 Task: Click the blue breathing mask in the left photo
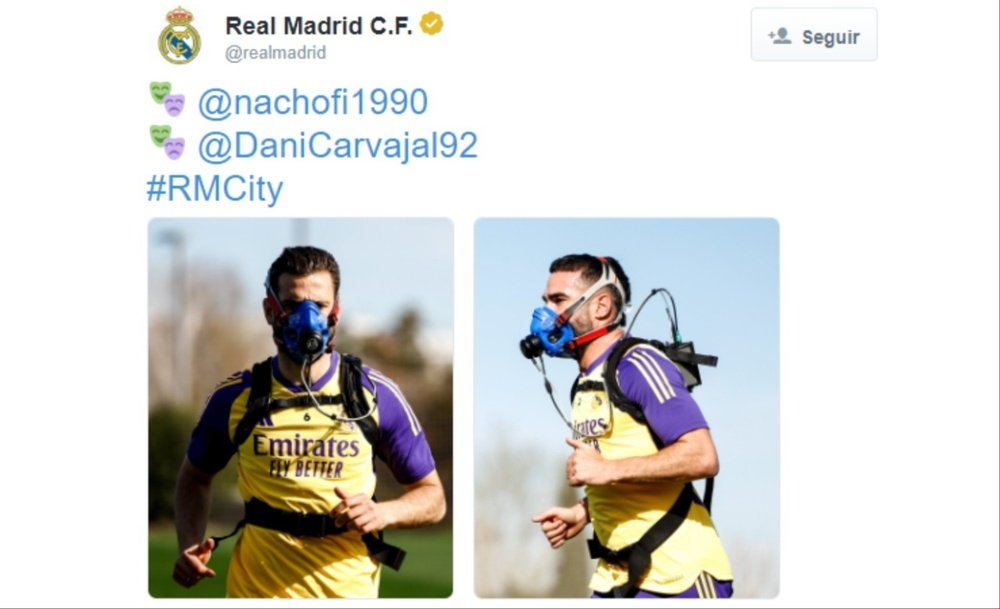pyautogui.click(x=305, y=332)
